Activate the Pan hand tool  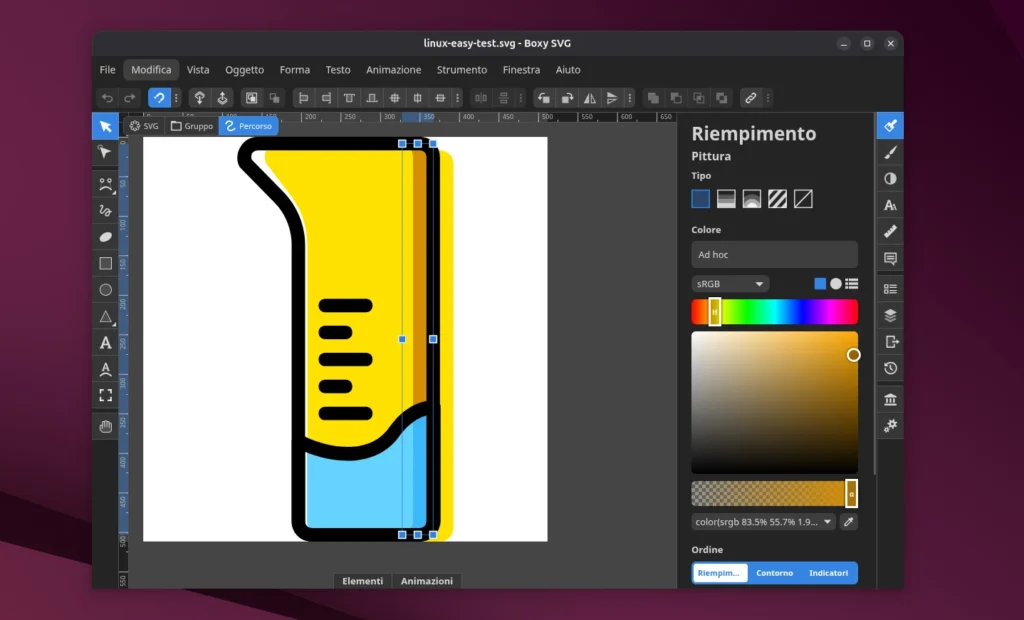[105, 427]
